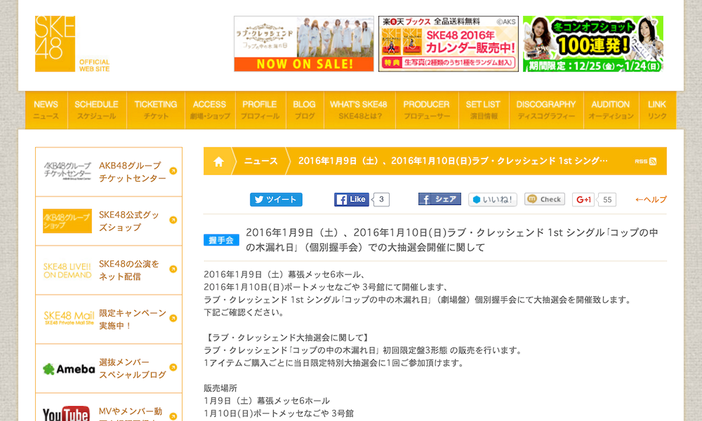The width and height of the screenshot is (702, 421).
Task: Click the Google +1 button
Action: click(583, 199)
